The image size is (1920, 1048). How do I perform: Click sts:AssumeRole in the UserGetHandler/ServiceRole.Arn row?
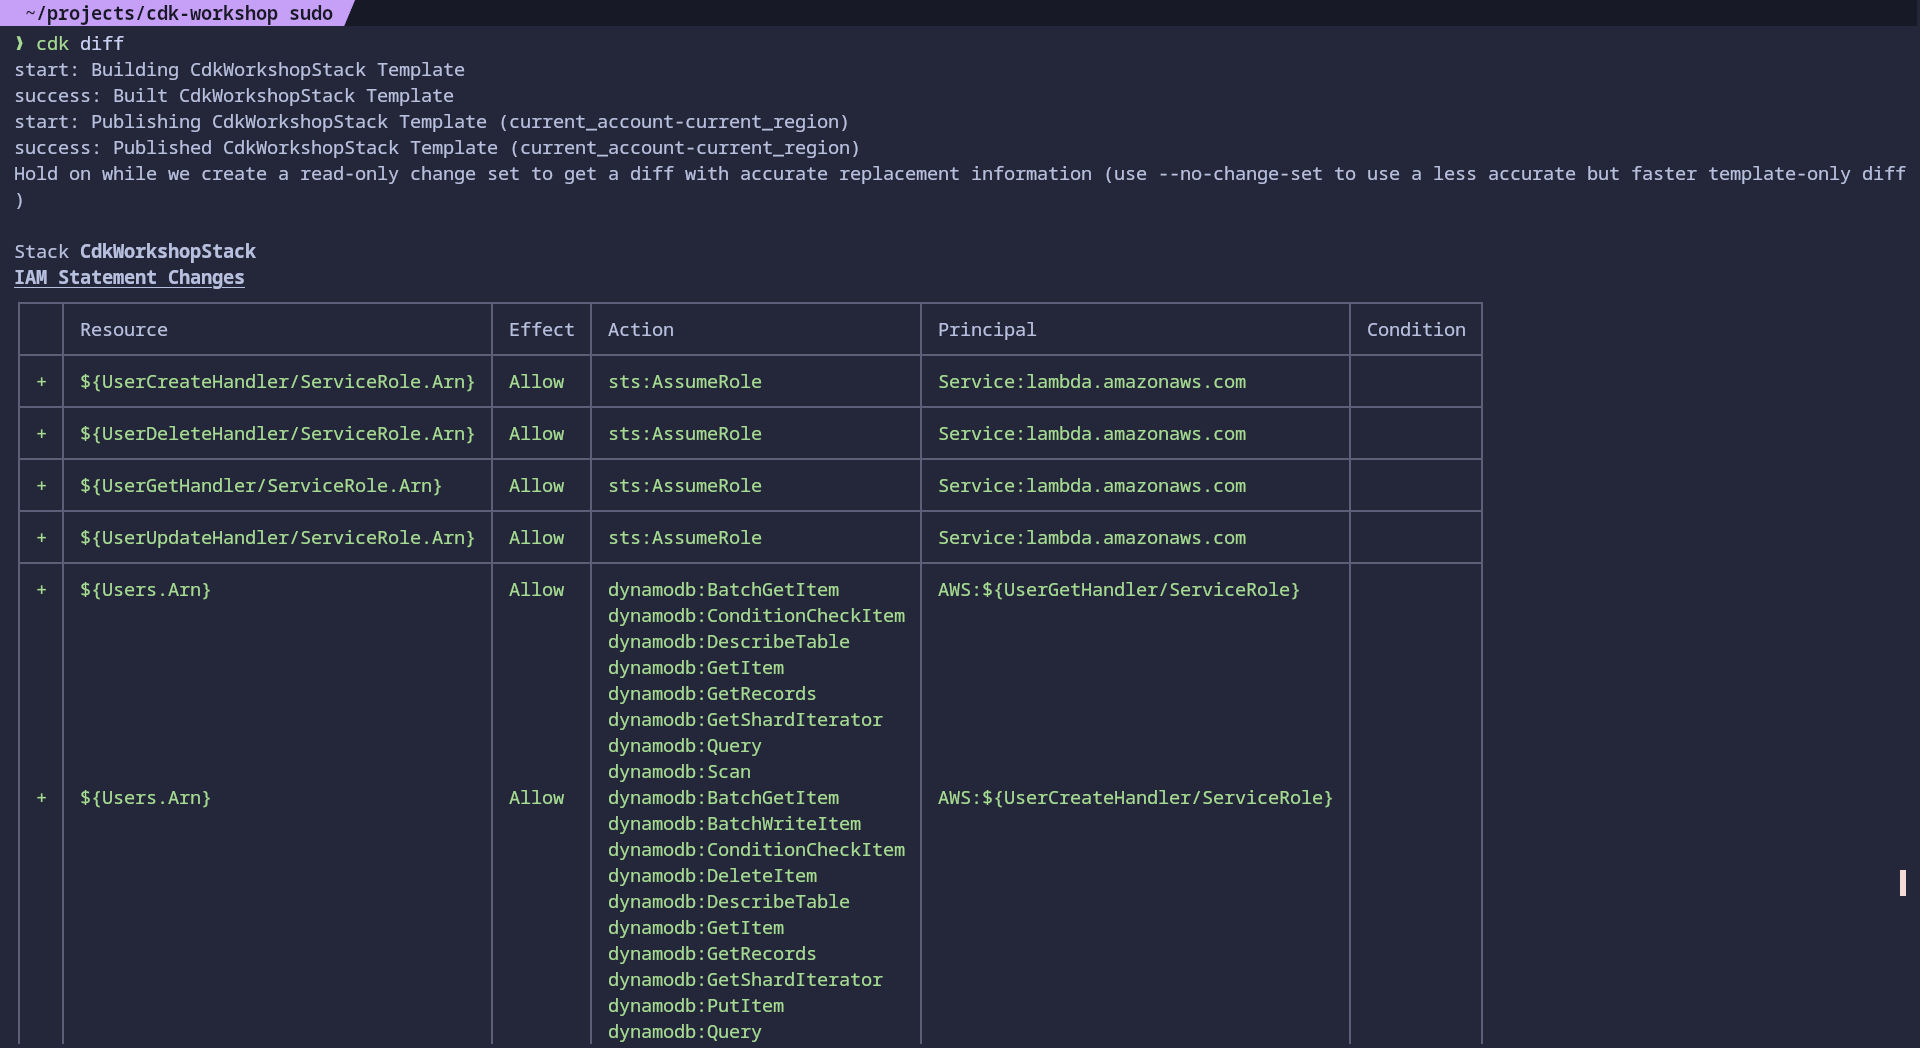pyautogui.click(x=685, y=486)
